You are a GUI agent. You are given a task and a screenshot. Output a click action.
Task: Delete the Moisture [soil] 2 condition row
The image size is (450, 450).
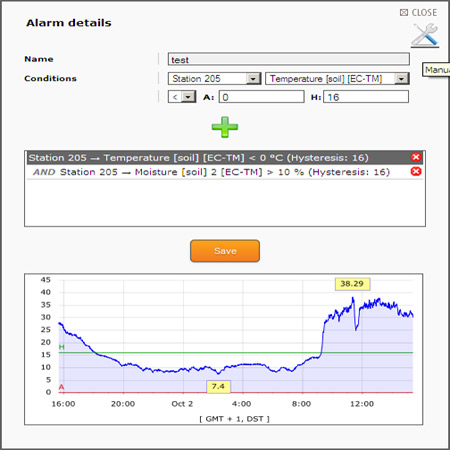[416, 172]
